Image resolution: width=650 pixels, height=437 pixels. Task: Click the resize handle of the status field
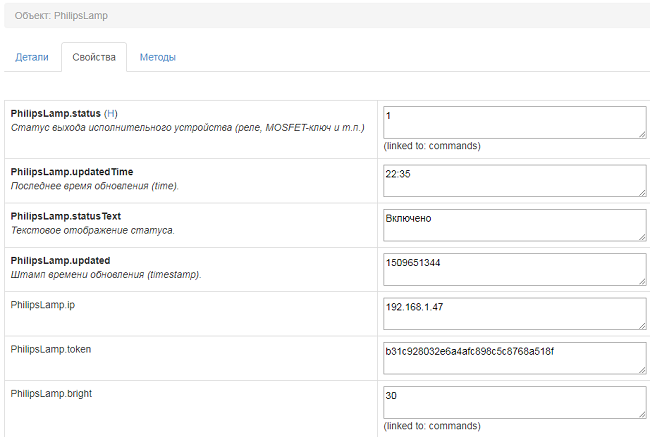click(641, 134)
